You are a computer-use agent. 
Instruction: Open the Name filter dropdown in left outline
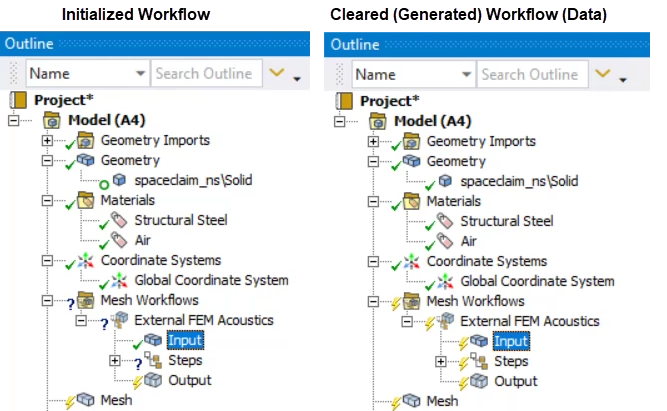tap(139, 74)
